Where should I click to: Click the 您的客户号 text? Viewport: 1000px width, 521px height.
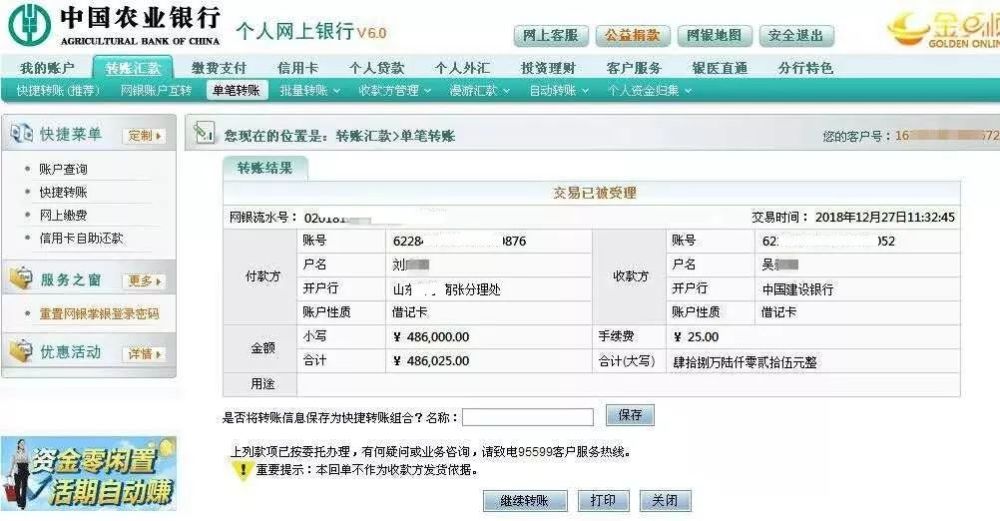click(x=856, y=136)
